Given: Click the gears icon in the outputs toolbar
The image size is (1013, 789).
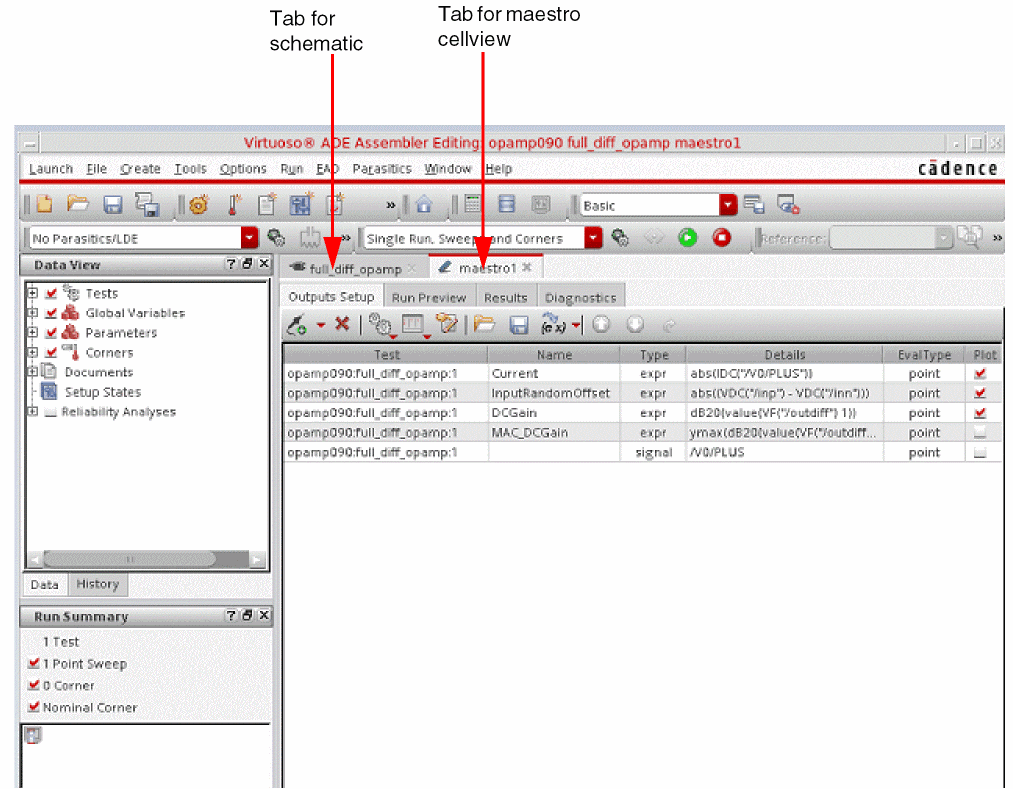Looking at the screenshot, I should coord(380,324).
